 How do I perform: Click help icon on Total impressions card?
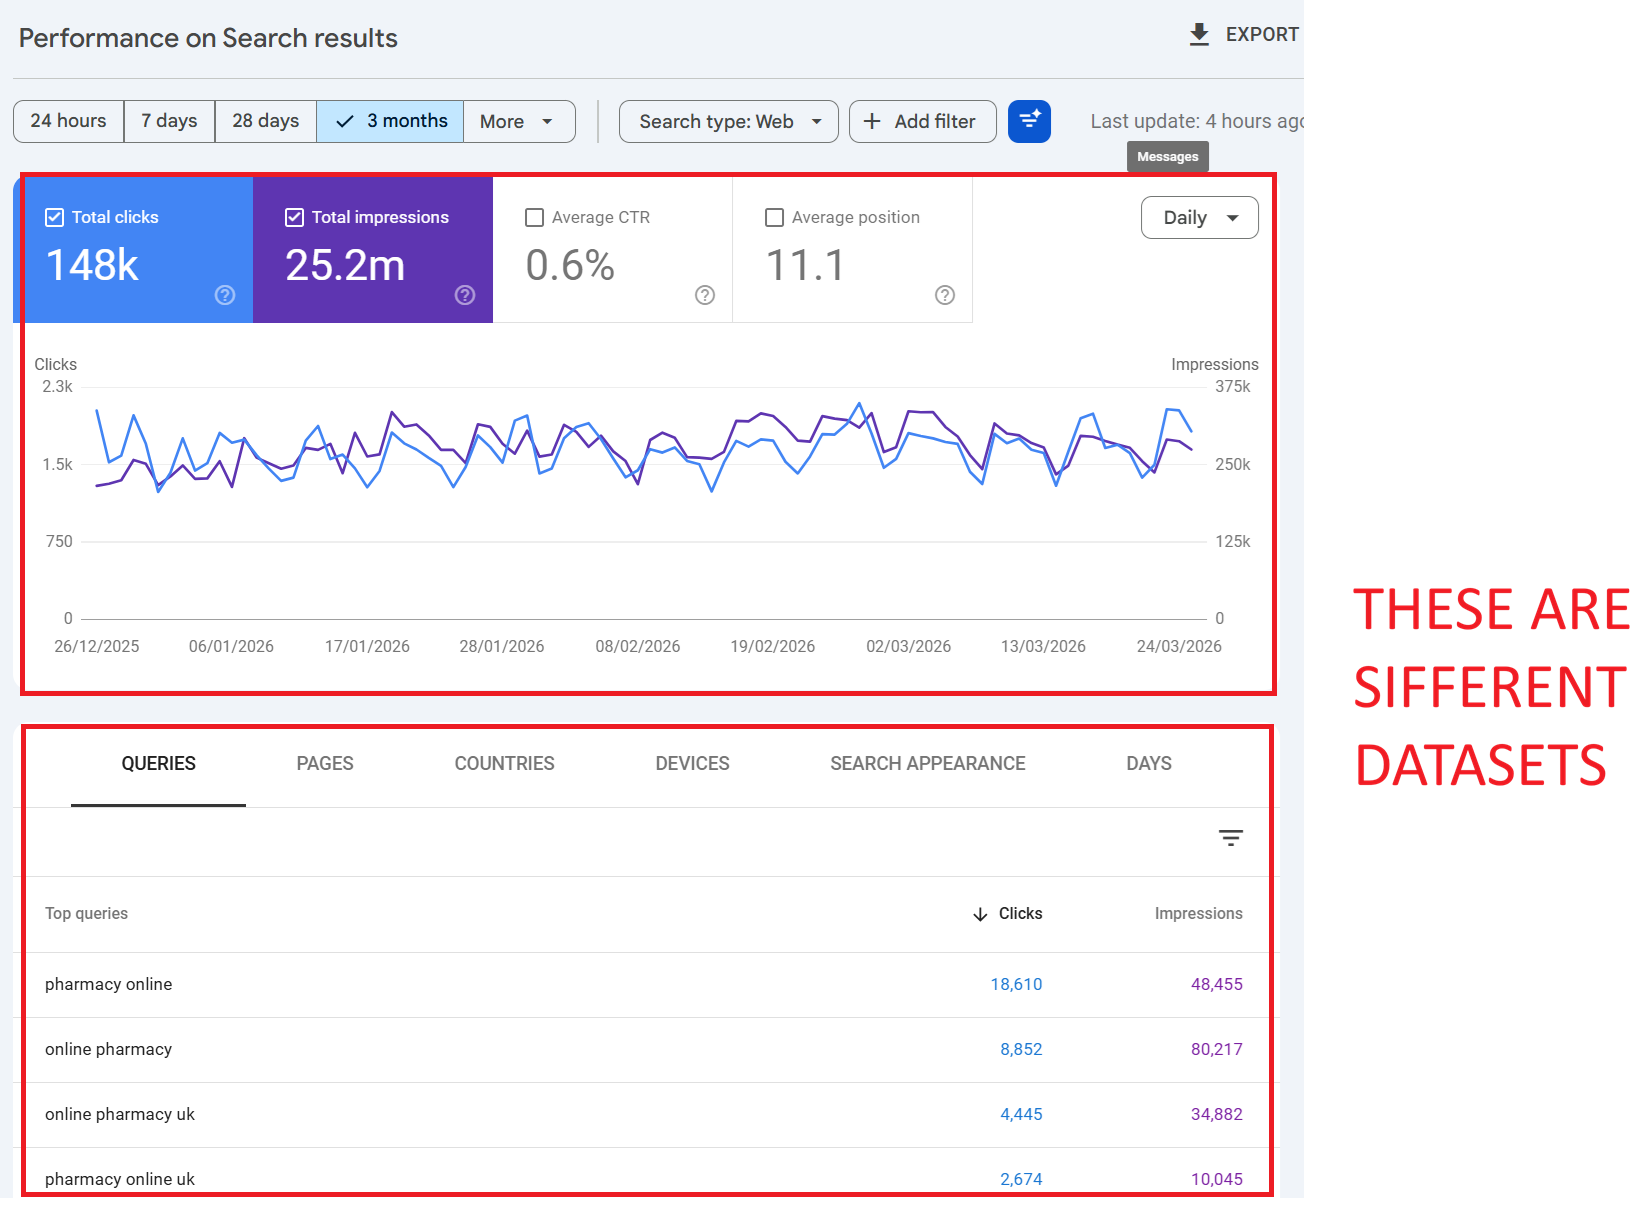465,295
